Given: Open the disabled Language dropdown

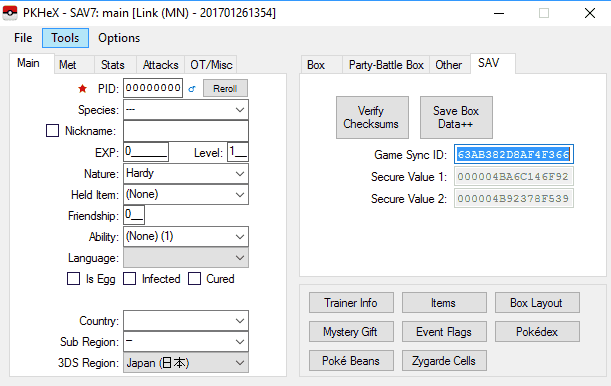Looking at the screenshot, I should click(x=186, y=257).
